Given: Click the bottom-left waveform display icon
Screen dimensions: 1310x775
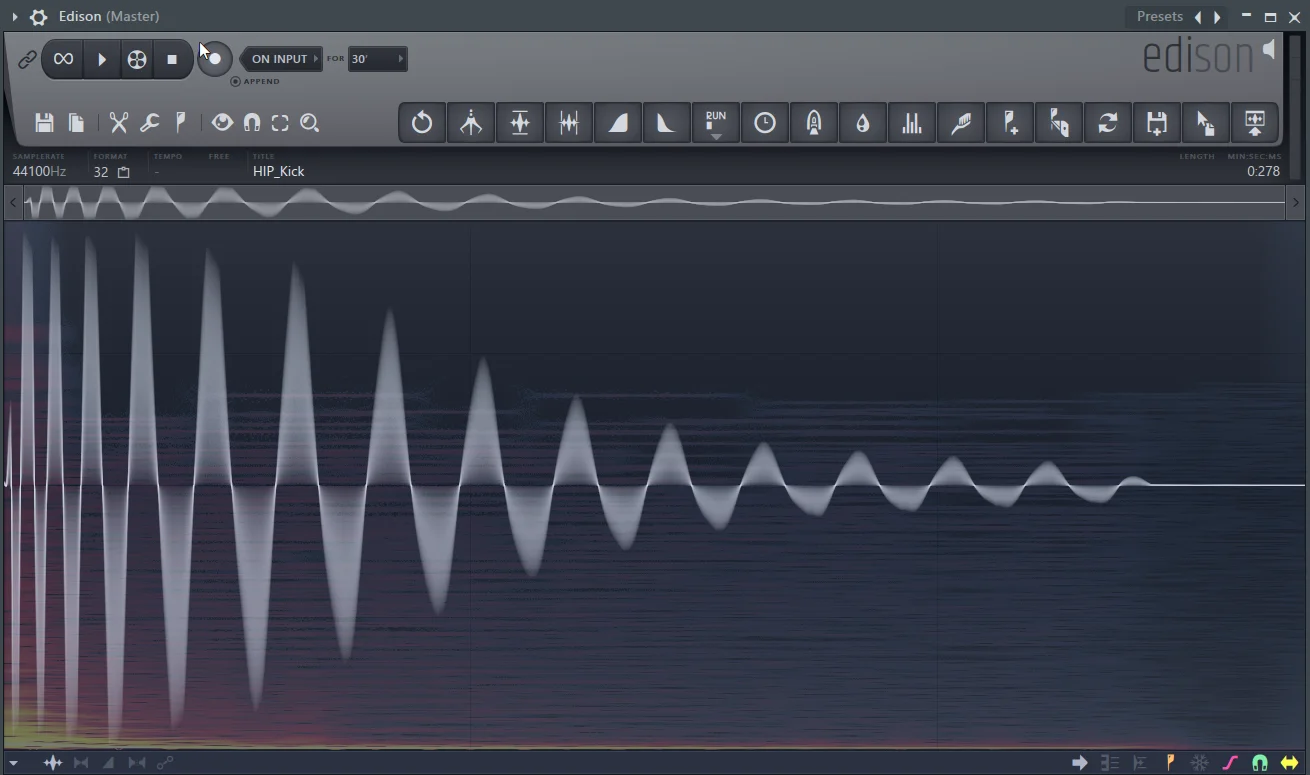Looking at the screenshot, I should (53, 763).
